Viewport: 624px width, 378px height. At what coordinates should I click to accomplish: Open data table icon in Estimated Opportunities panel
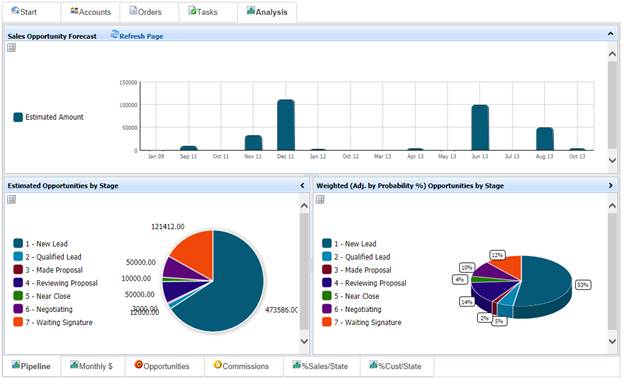(12, 199)
